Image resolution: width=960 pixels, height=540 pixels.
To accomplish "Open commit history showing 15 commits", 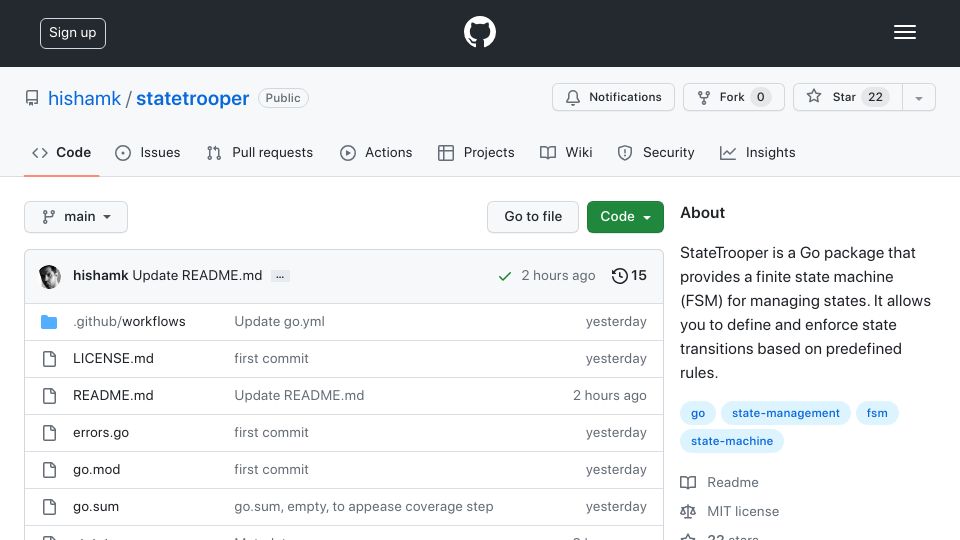I will 629,276.
